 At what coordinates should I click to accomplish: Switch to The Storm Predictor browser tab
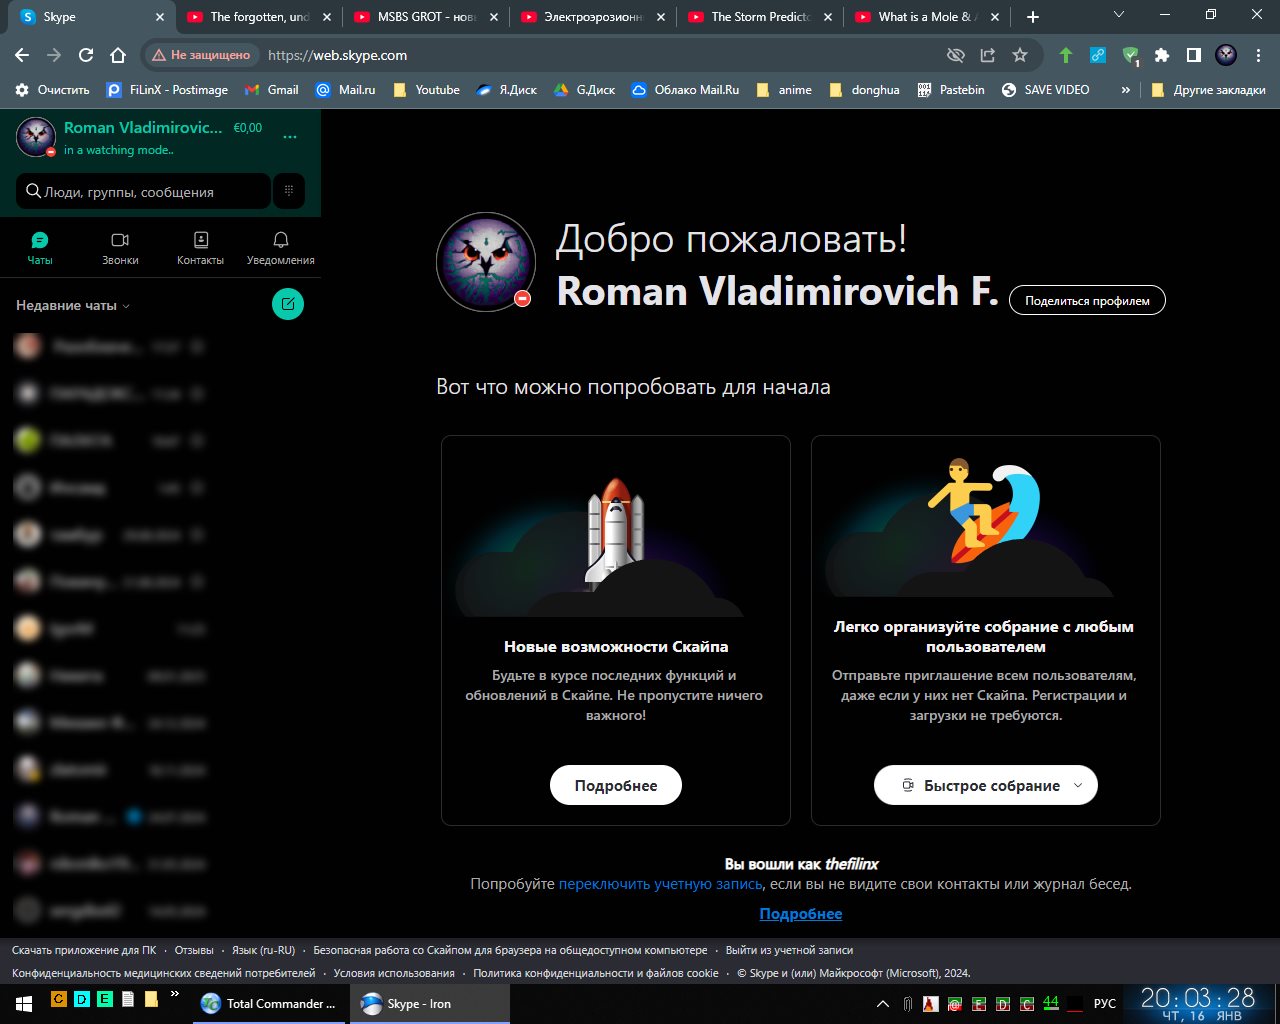coord(759,17)
